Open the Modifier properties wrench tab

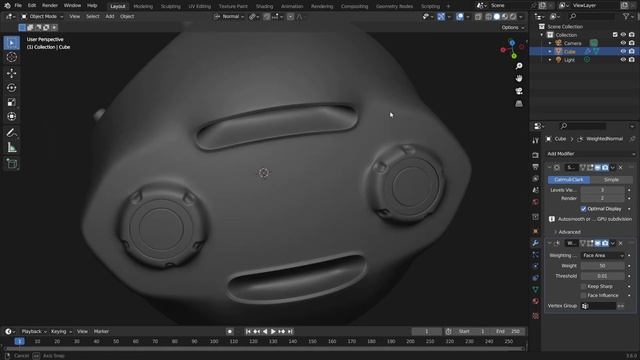(x=536, y=243)
